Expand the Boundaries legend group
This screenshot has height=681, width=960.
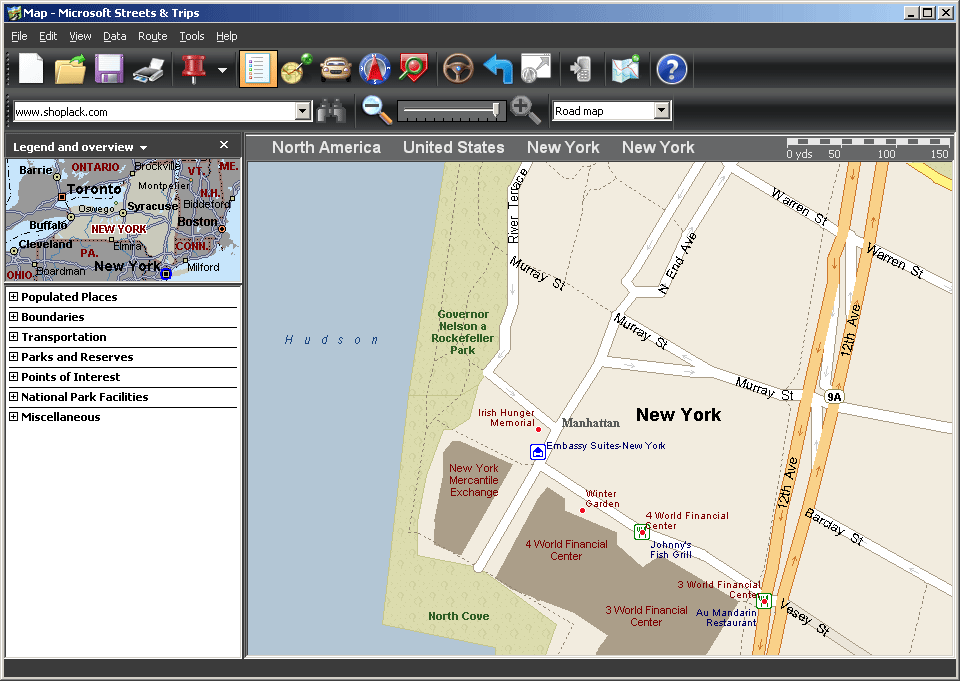coord(13,317)
